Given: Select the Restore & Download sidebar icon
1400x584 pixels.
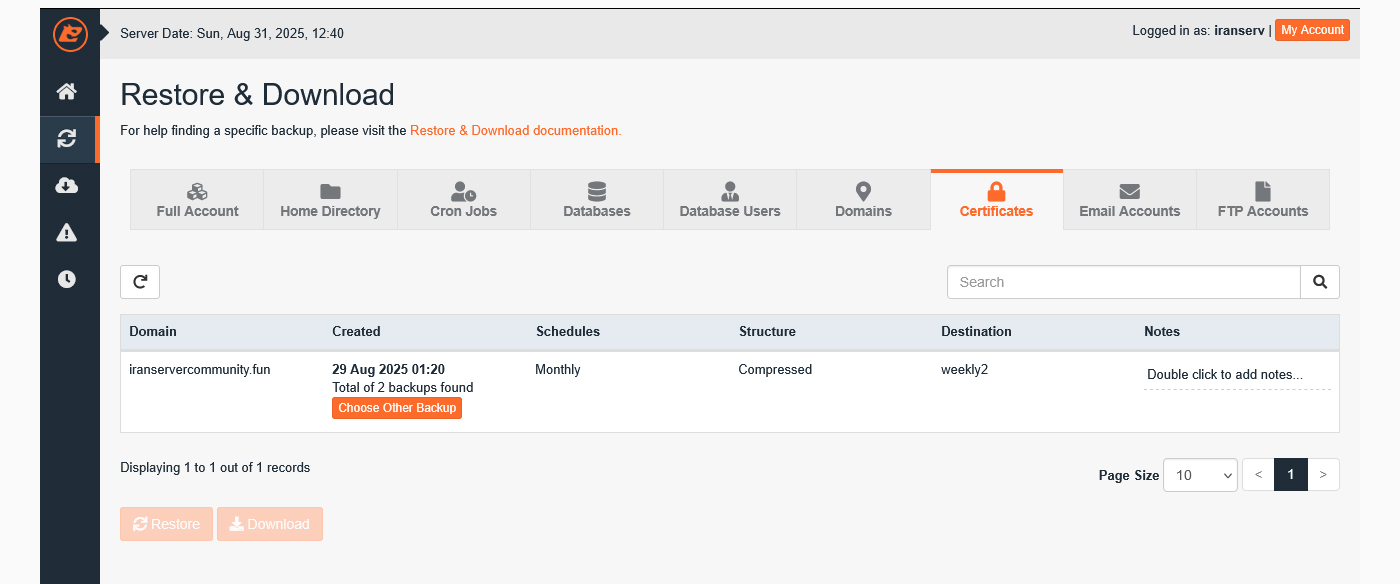Looking at the screenshot, I should [67, 139].
